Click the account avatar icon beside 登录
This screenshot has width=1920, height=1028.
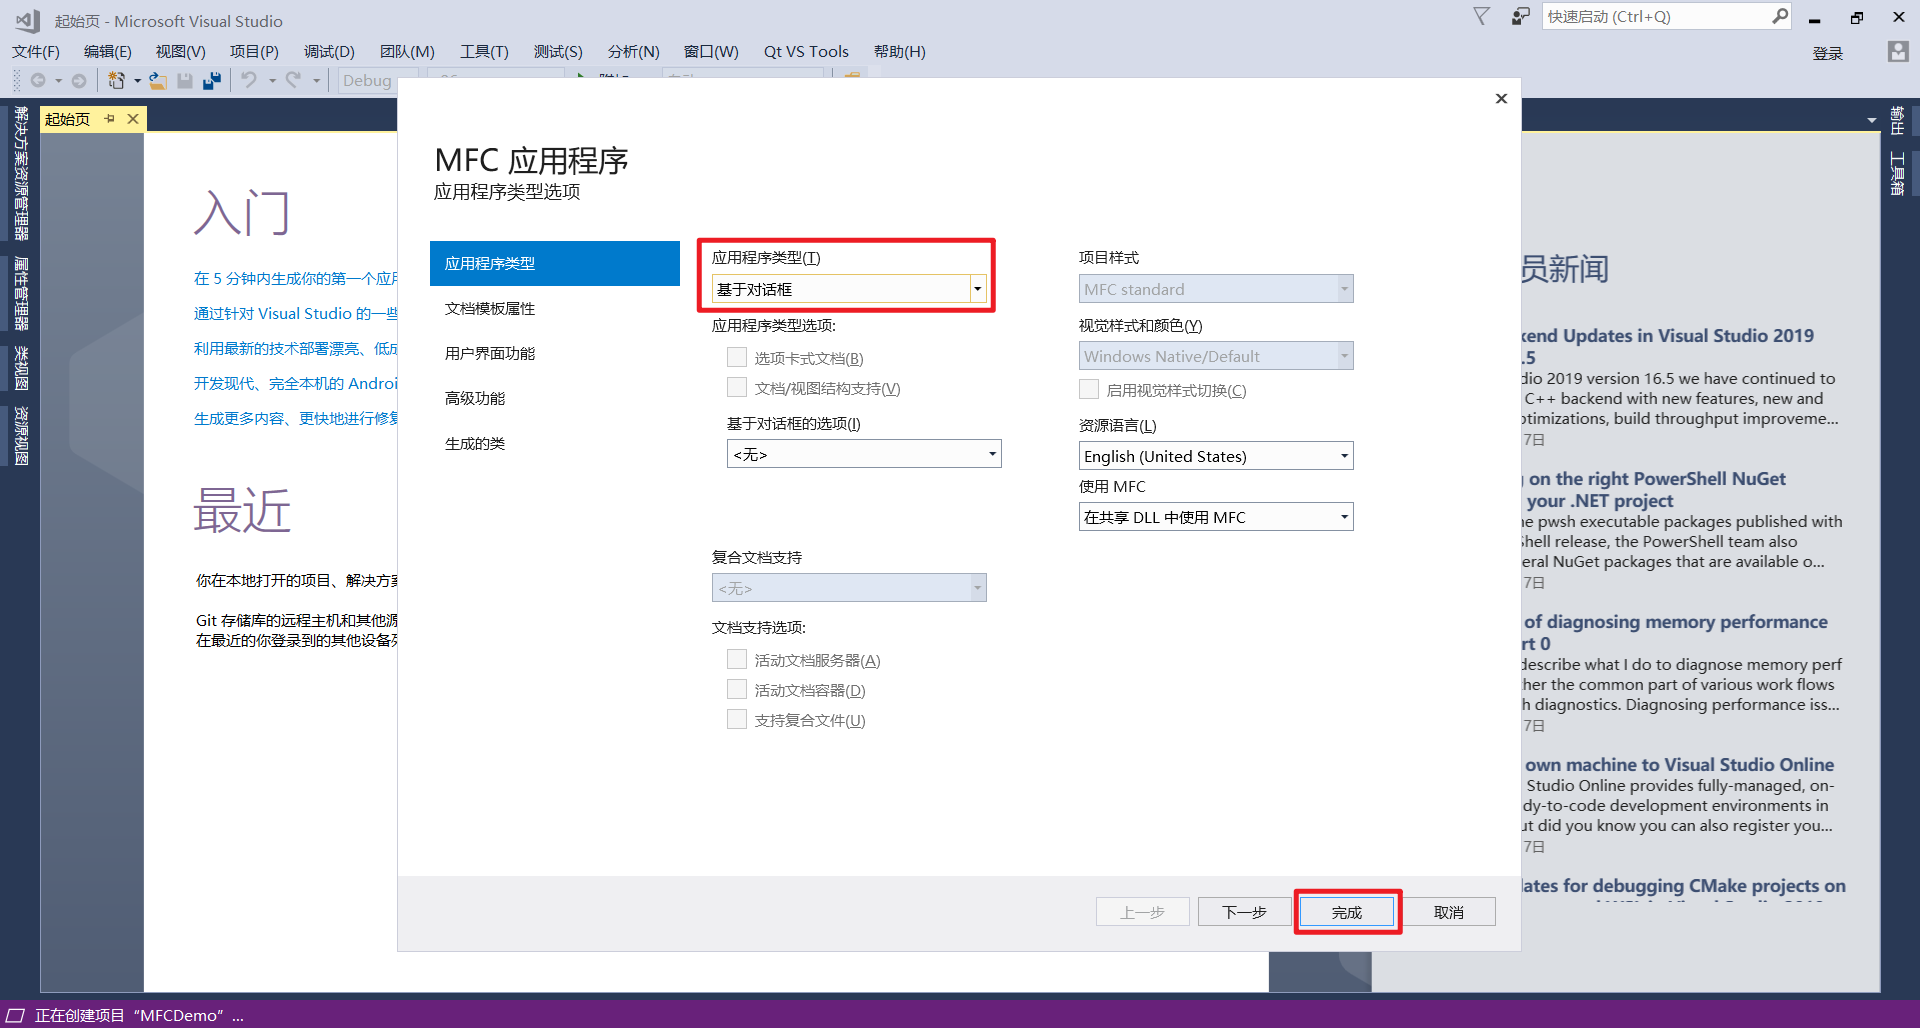(x=1898, y=52)
